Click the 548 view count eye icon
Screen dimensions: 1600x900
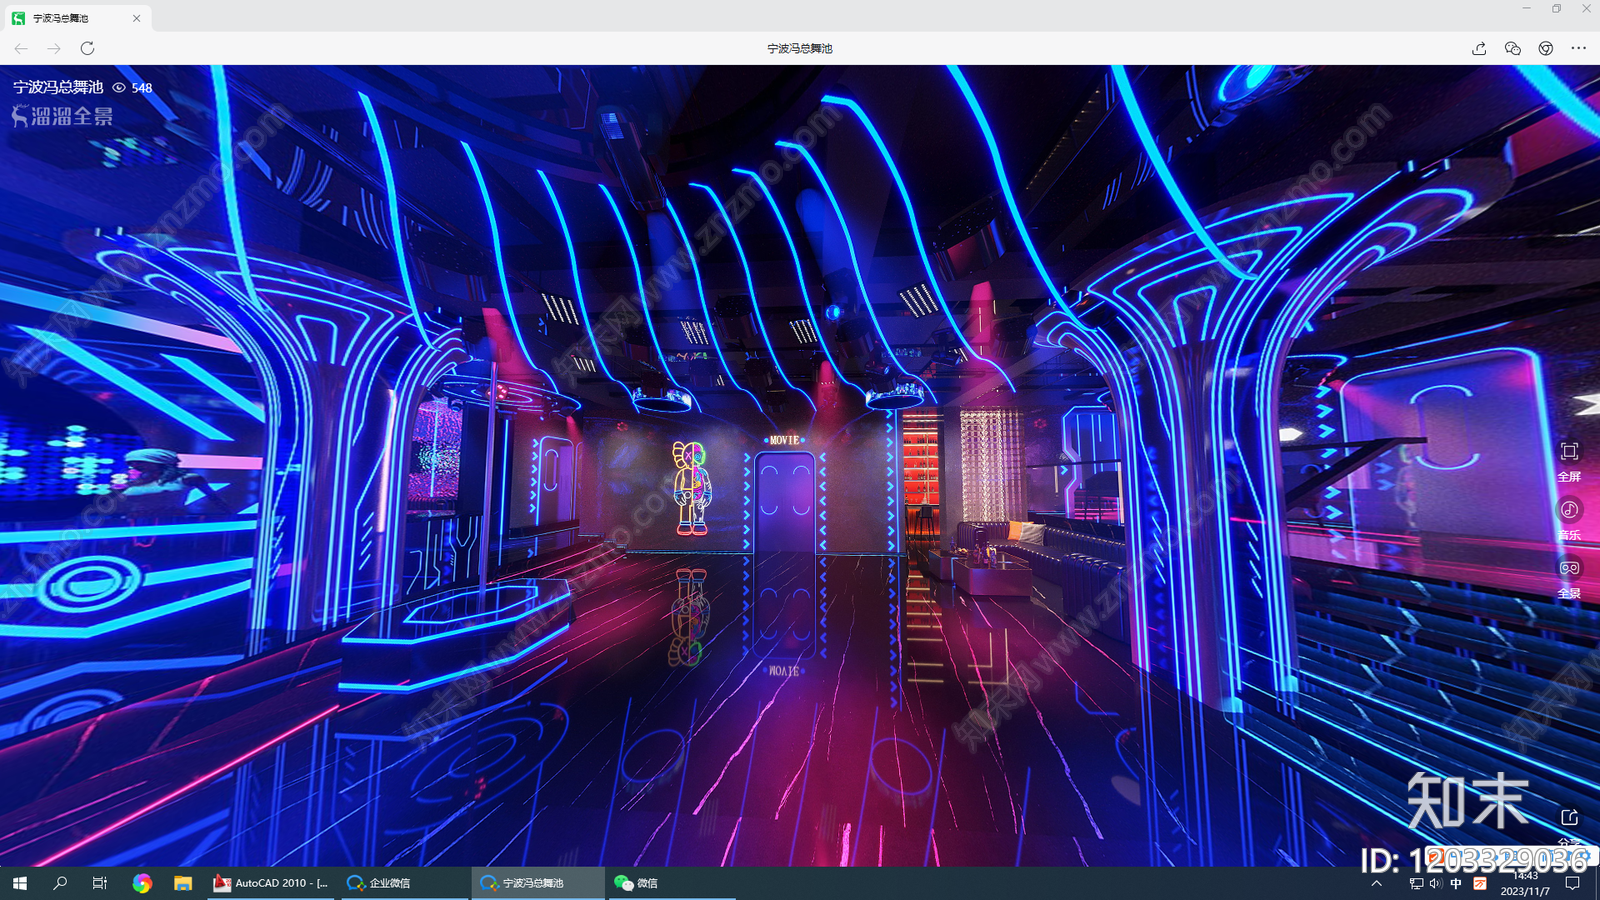119,88
